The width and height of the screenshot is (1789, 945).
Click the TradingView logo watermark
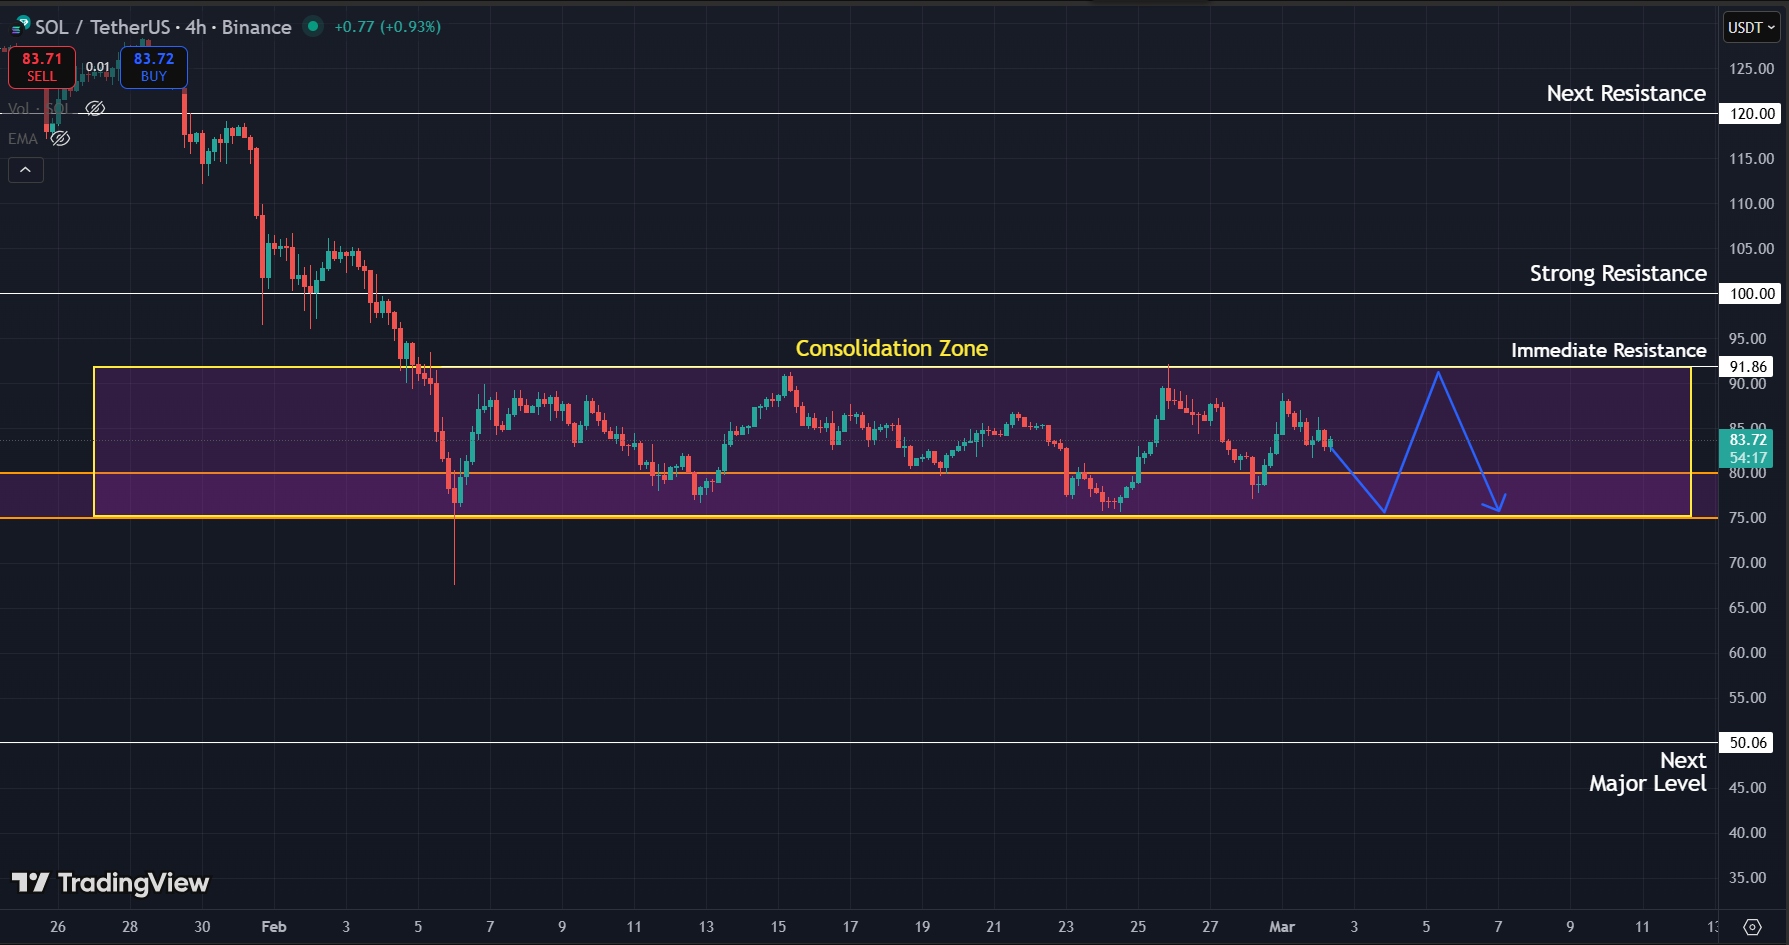[x=110, y=883]
